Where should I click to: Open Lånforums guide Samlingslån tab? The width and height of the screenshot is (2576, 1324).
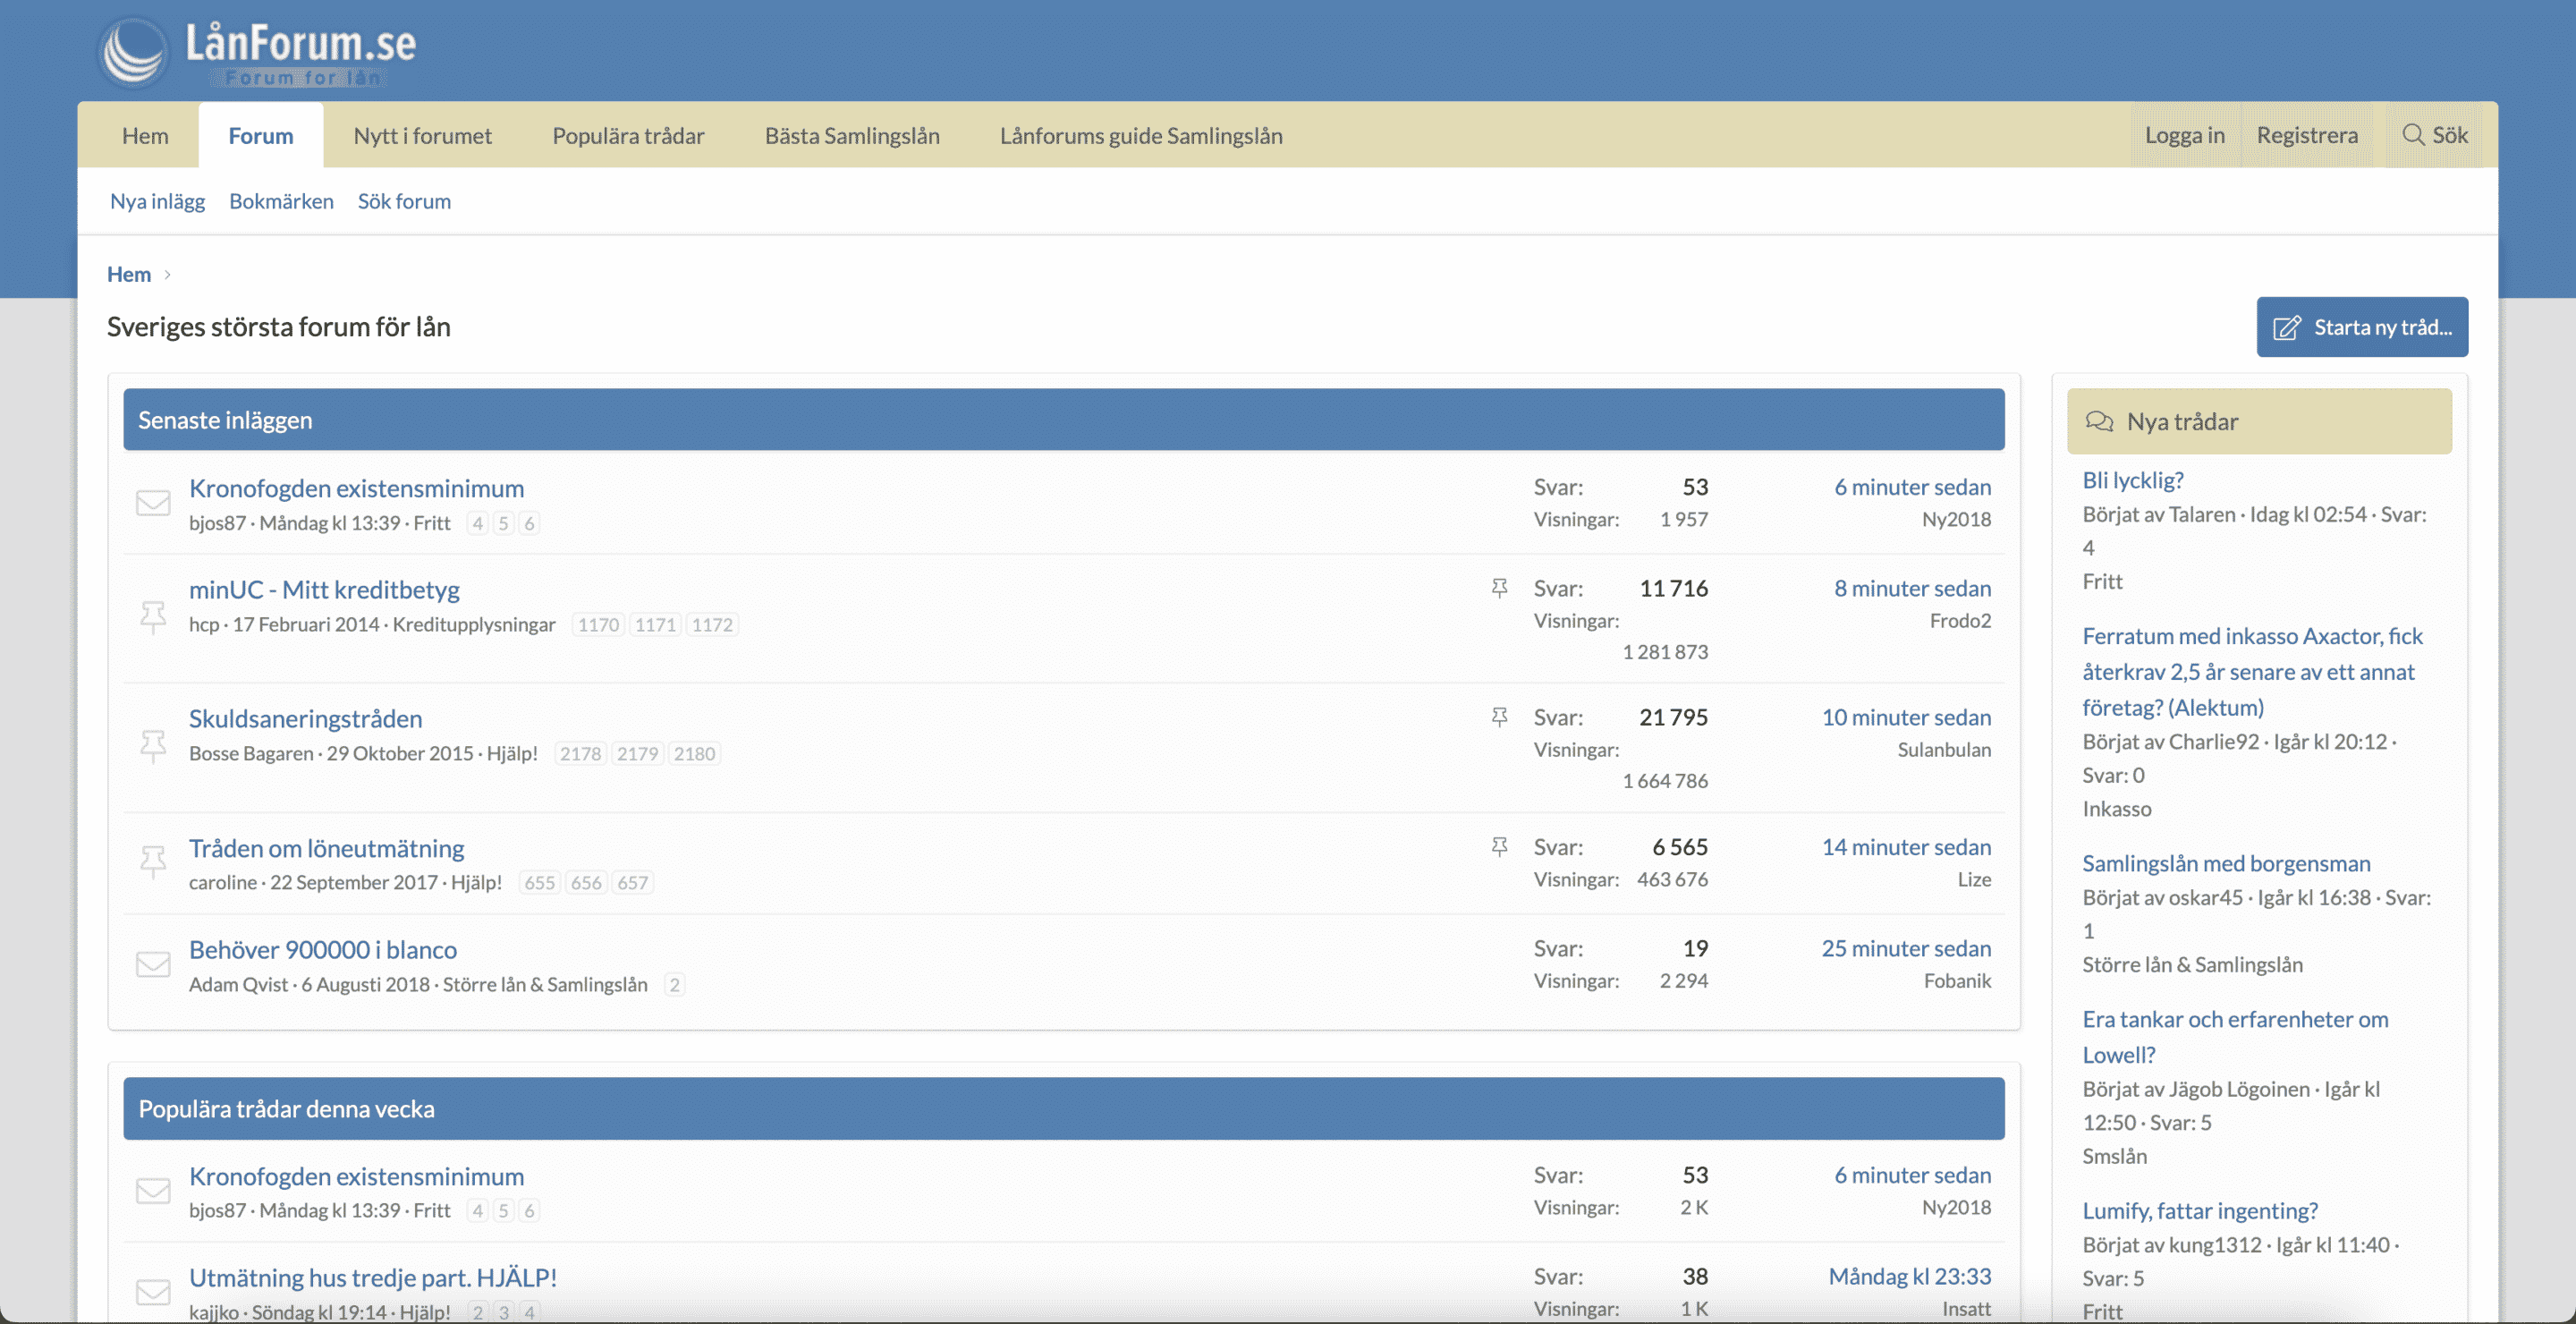click(x=1141, y=135)
